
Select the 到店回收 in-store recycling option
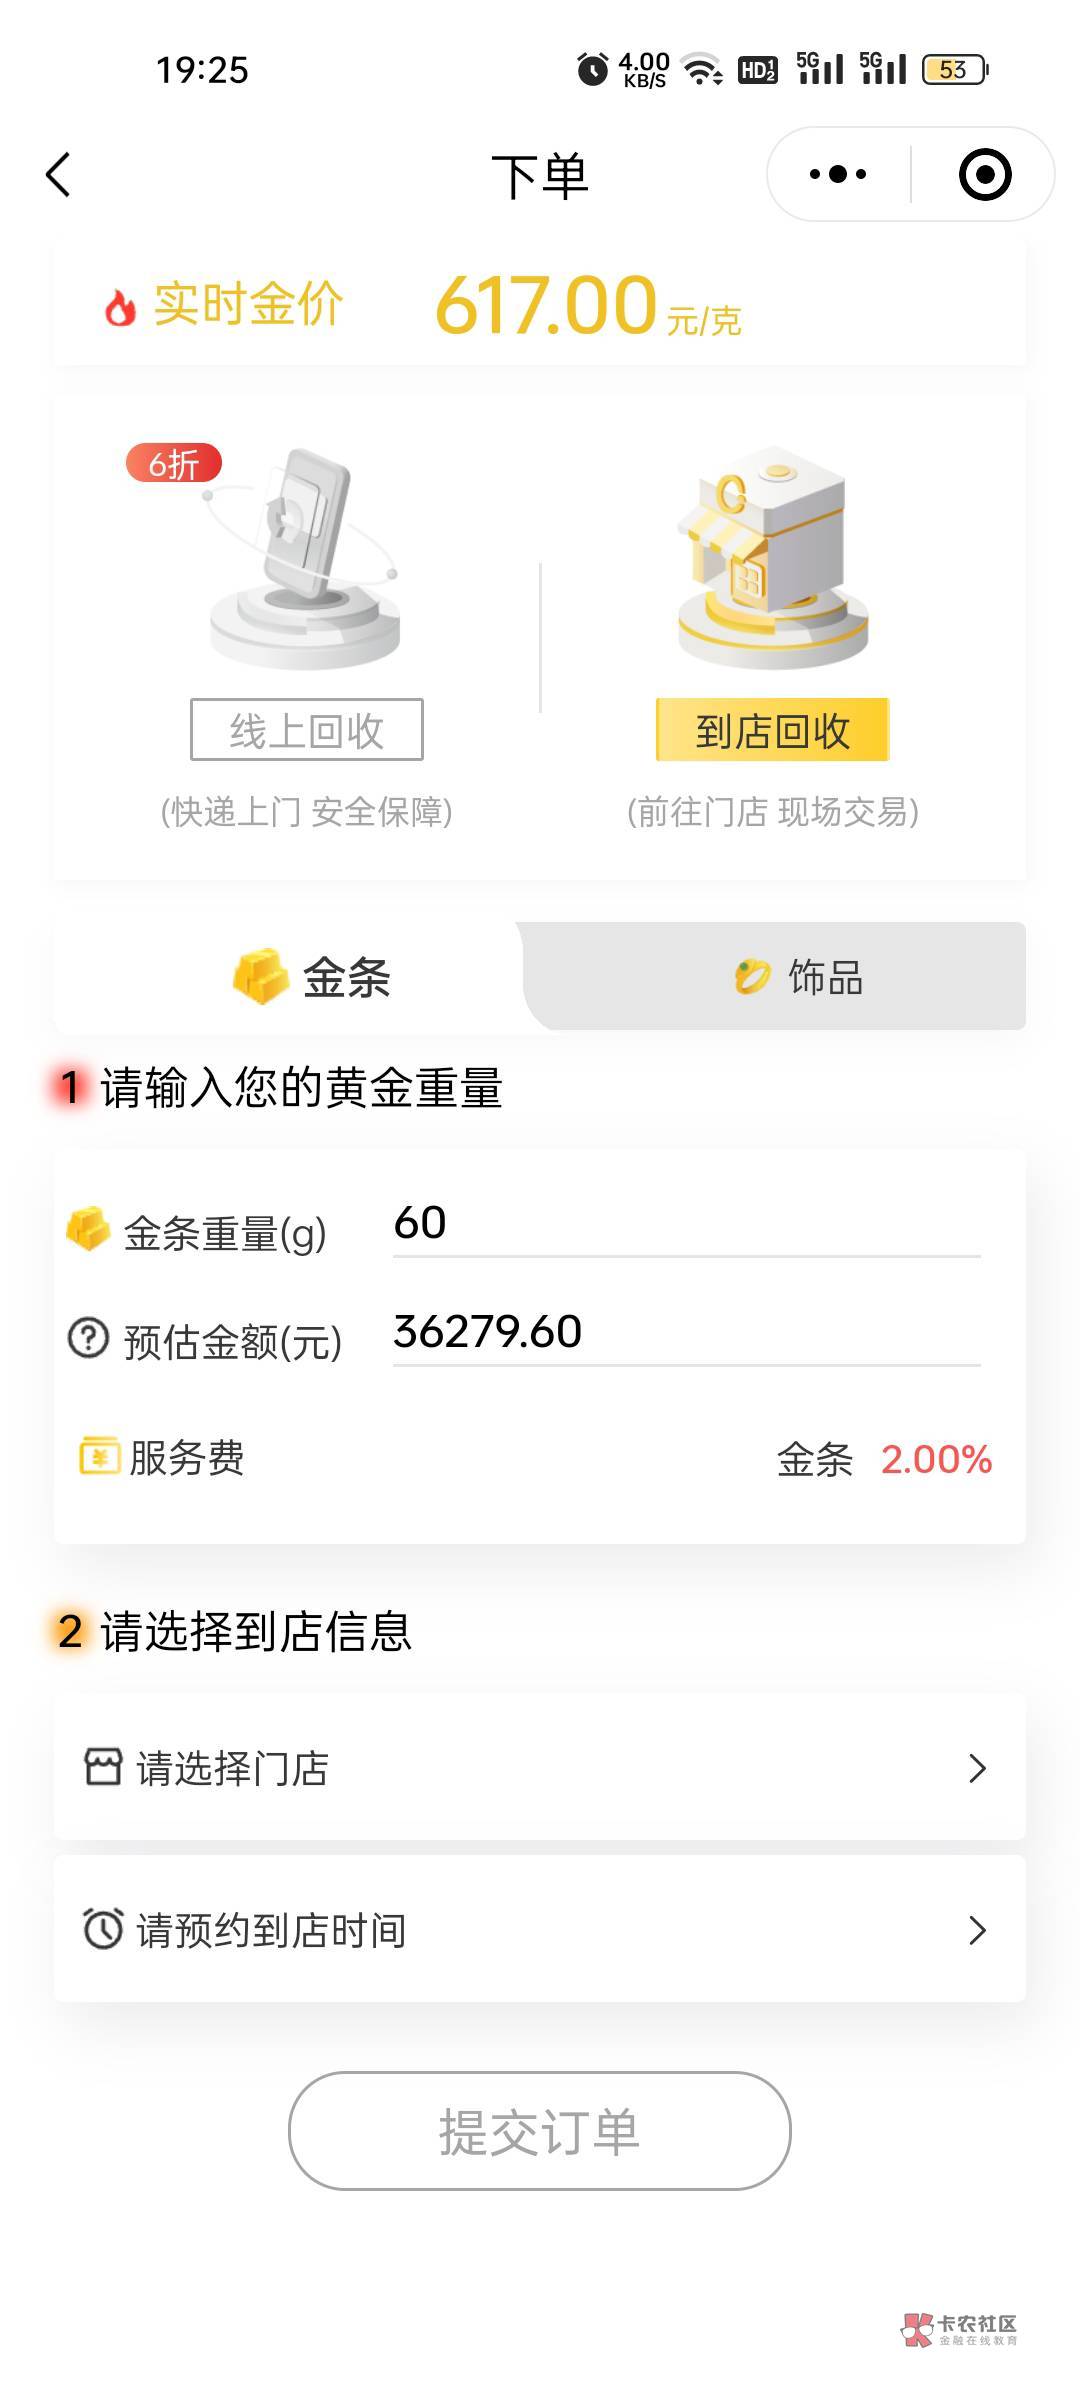pyautogui.click(x=772, y=730)
